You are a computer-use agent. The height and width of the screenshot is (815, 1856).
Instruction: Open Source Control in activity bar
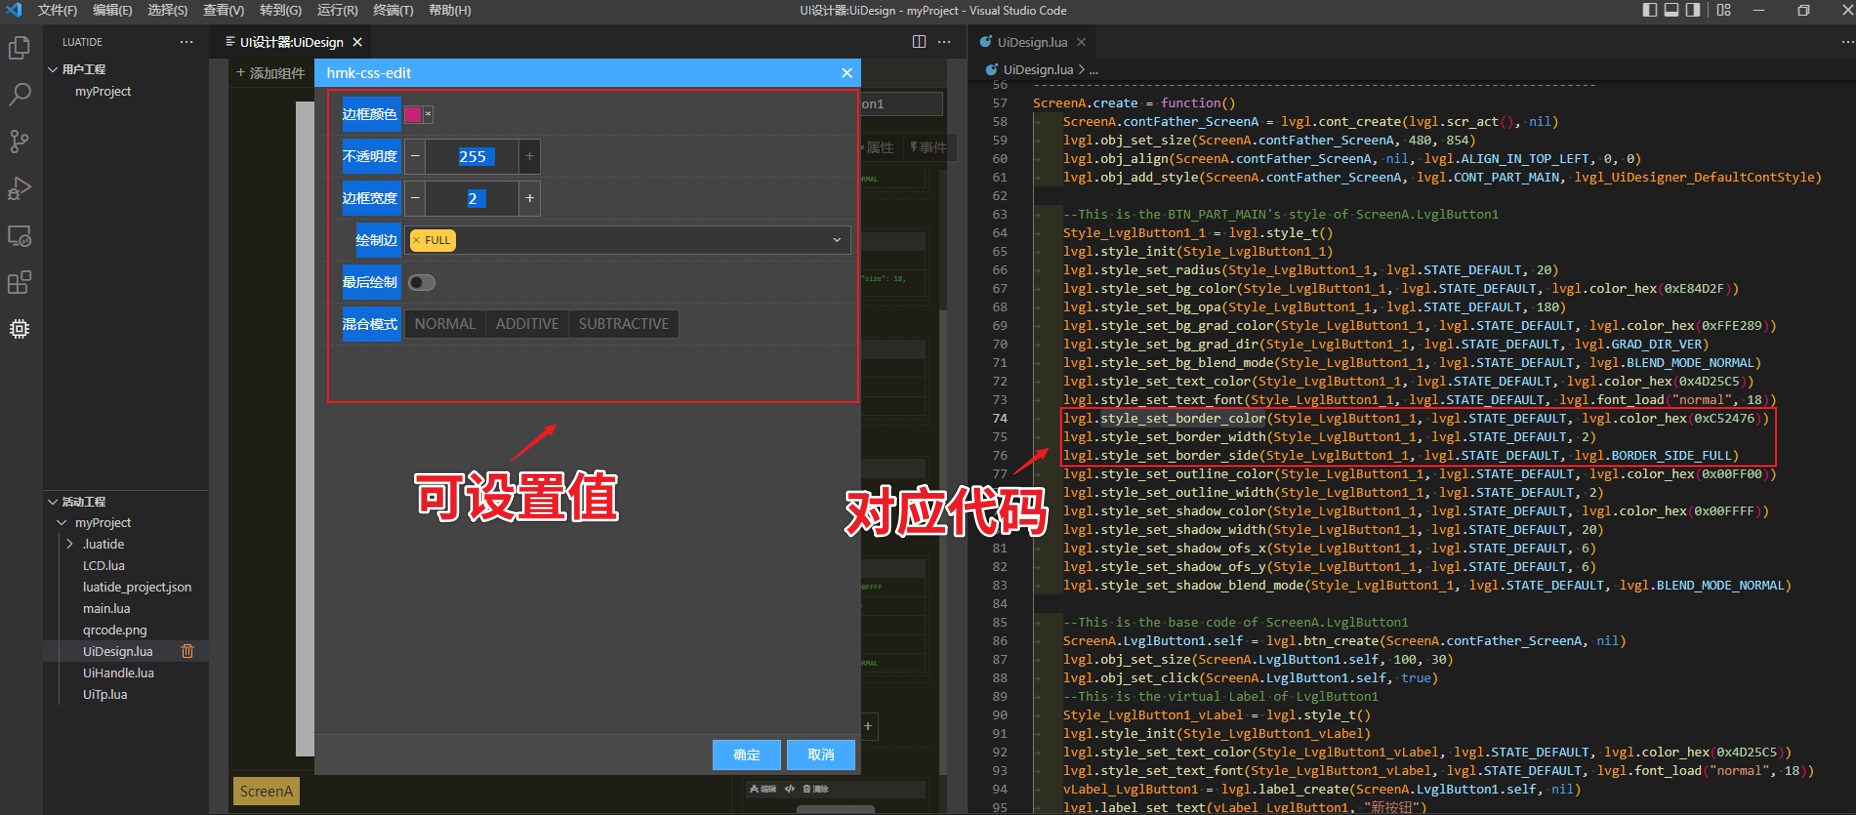19,141
